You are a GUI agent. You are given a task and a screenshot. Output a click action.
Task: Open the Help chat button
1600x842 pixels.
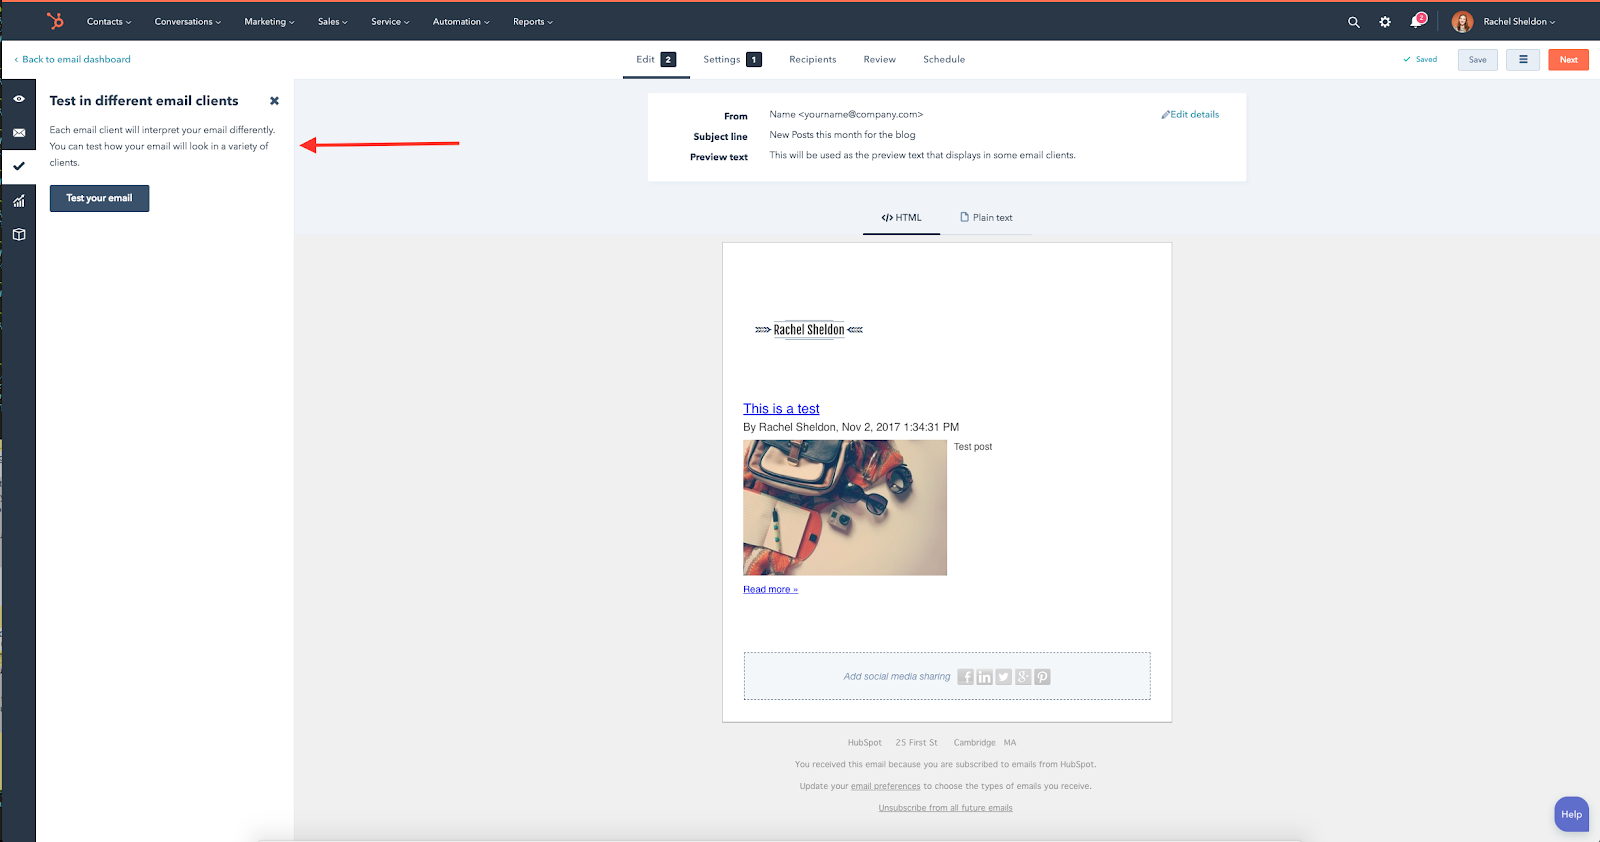point(1571,814)
